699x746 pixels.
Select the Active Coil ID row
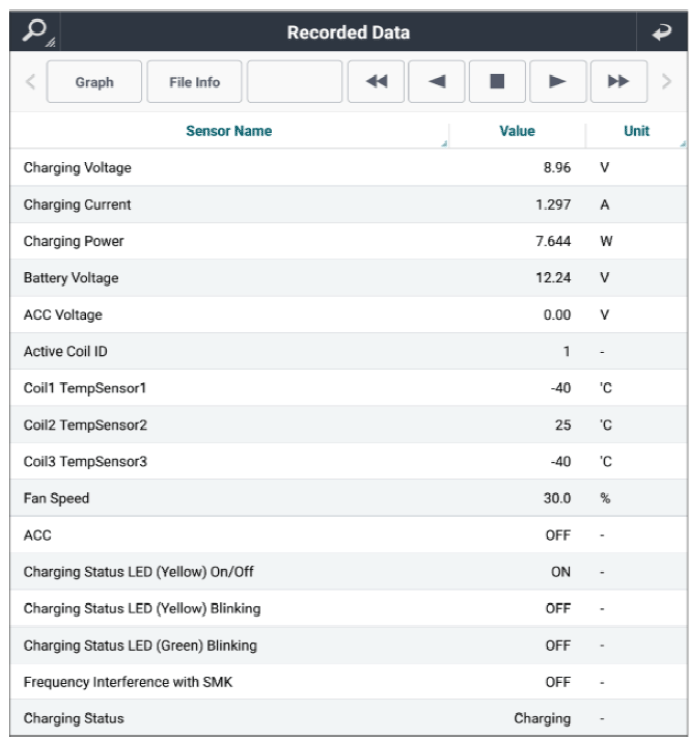pos(348,351)
